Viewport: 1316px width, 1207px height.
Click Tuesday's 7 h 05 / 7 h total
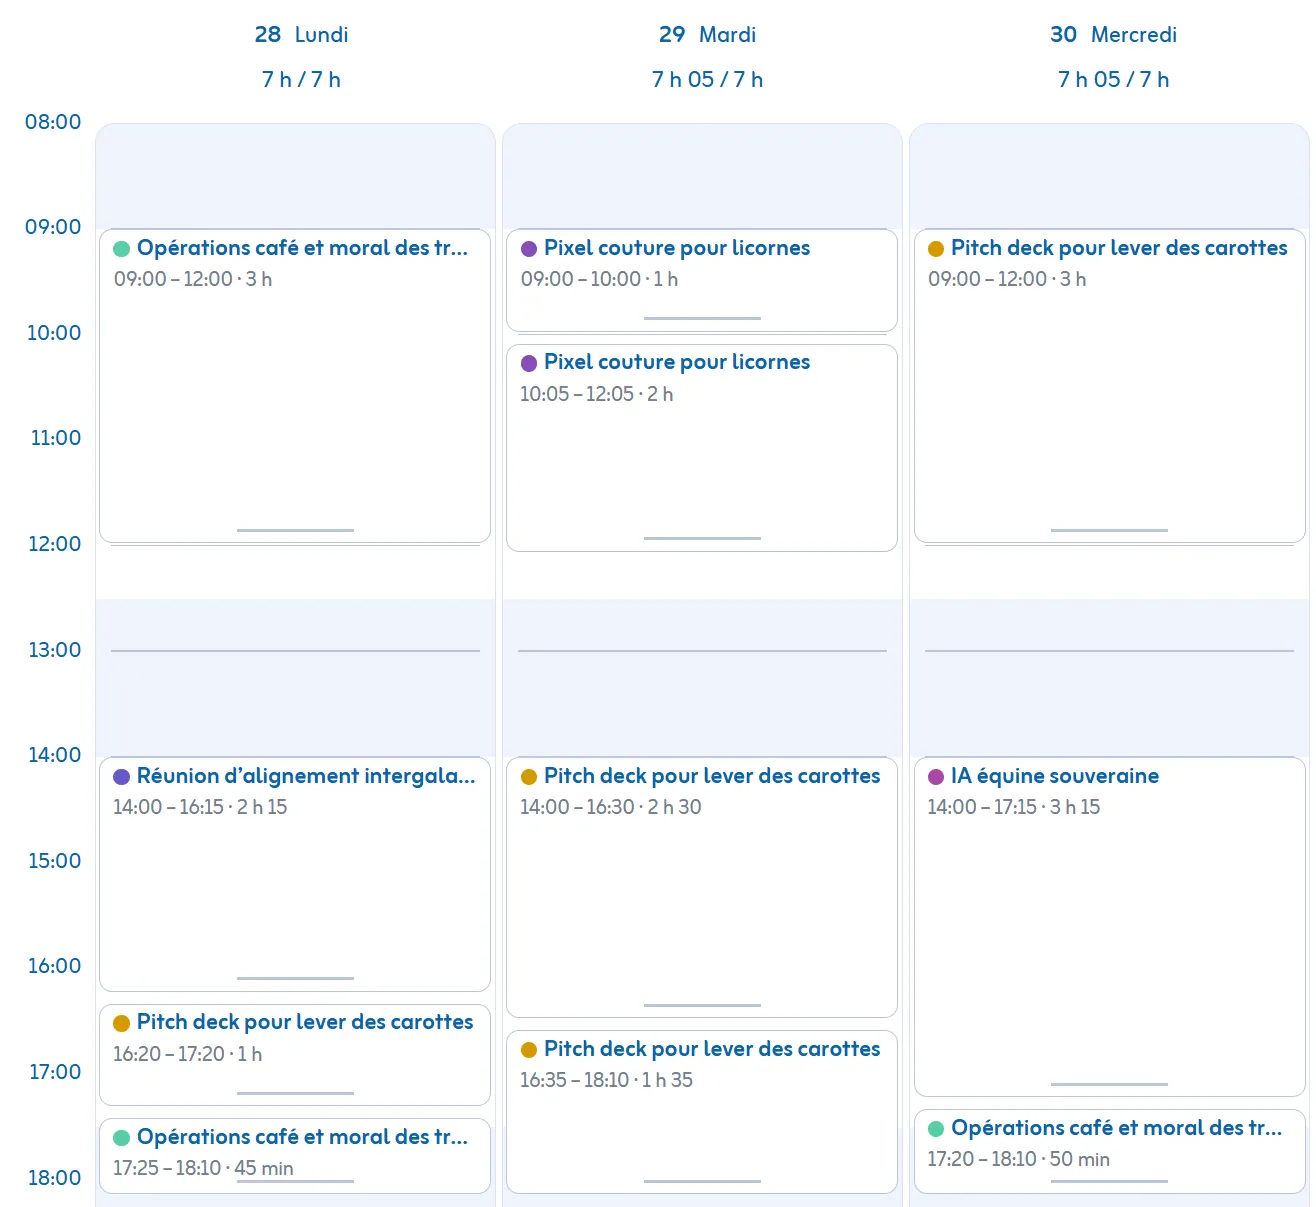point(707,80)
